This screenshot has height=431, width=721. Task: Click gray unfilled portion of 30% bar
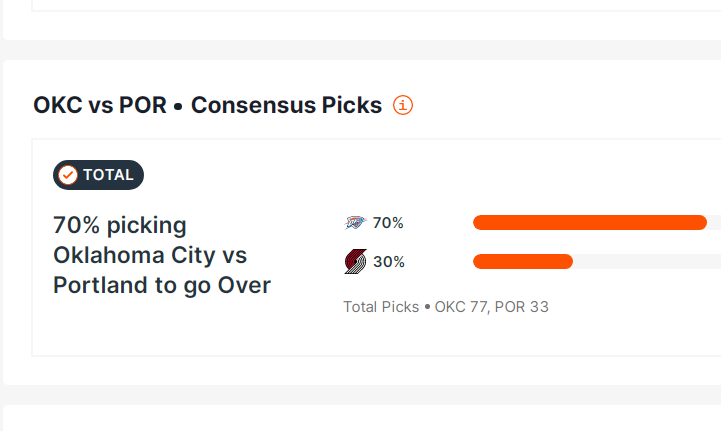[647, 261]
